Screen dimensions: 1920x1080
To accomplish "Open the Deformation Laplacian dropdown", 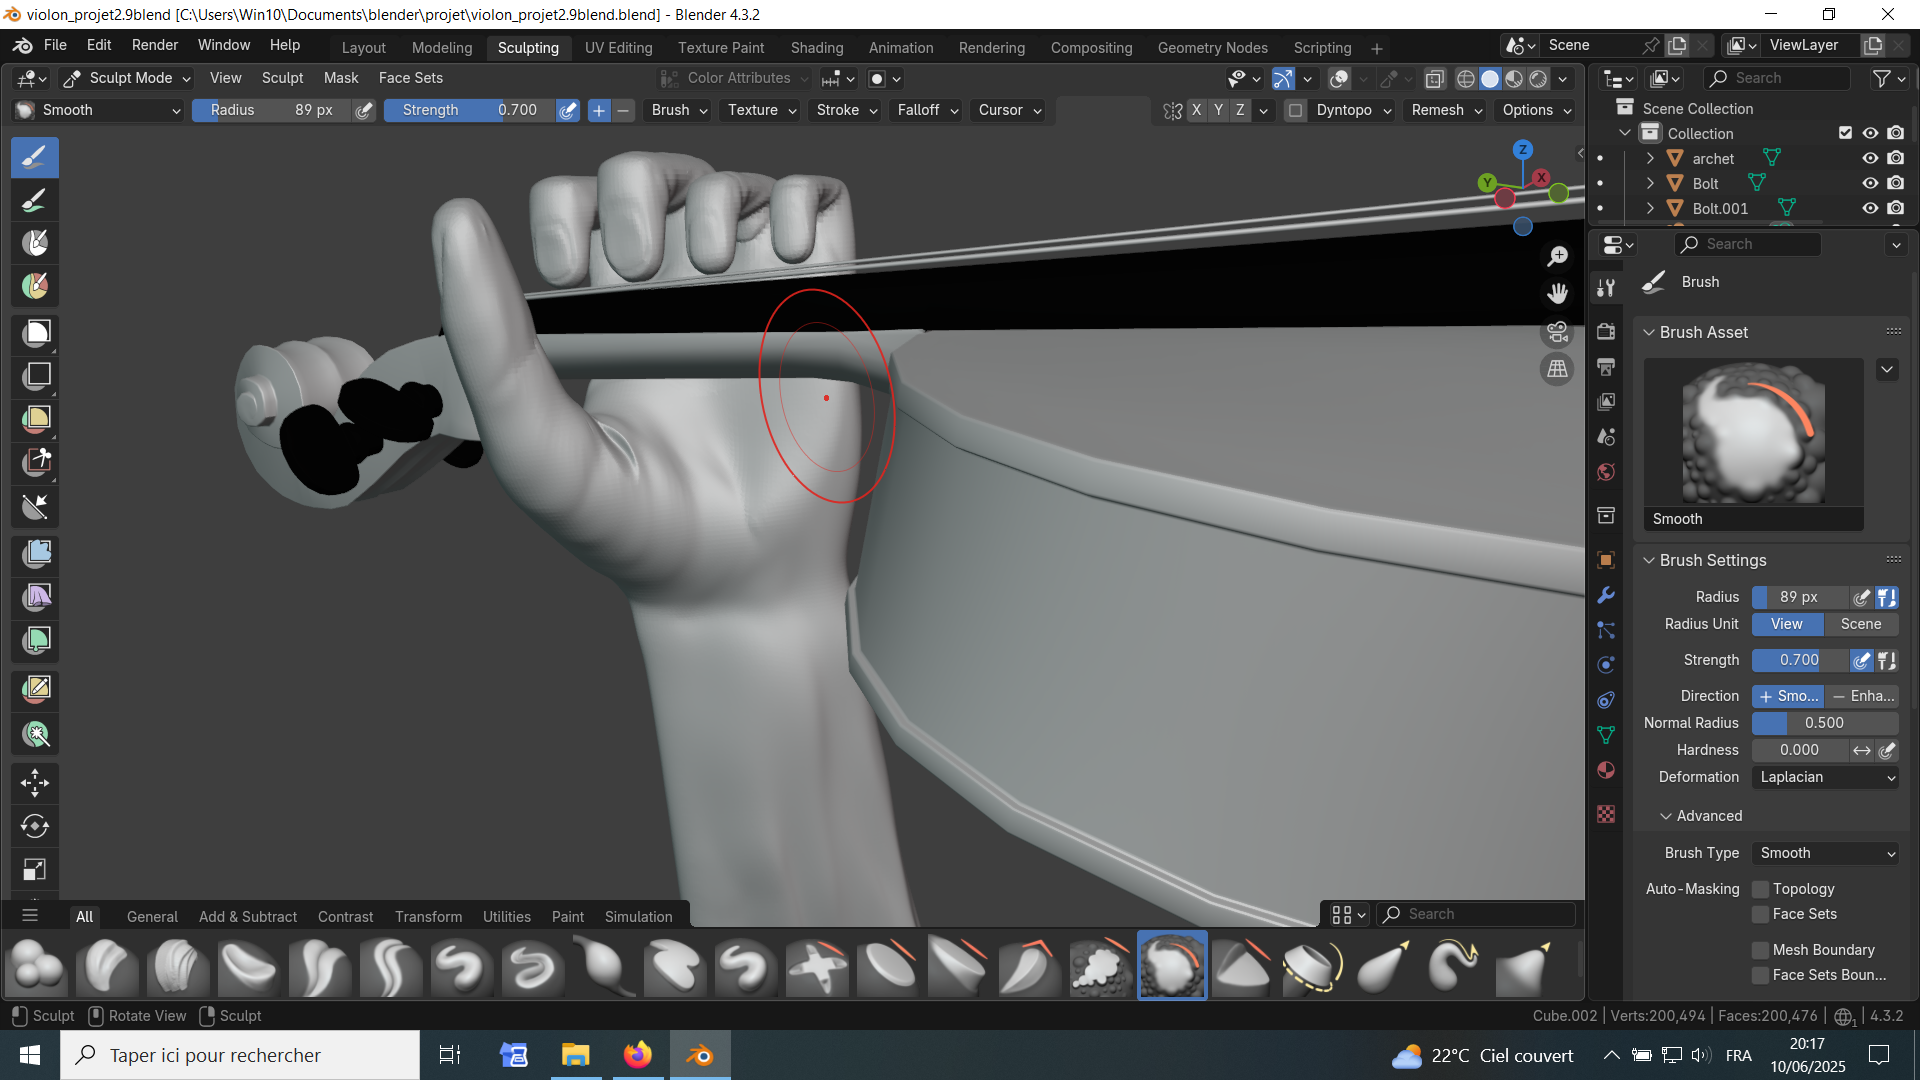I will 1826,777.
